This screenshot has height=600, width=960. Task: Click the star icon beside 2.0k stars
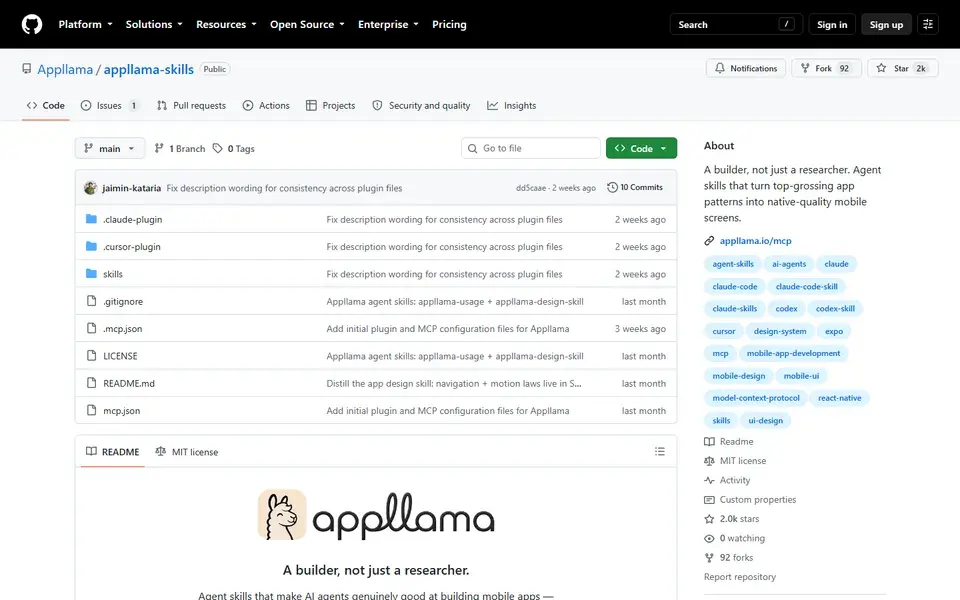709,519
